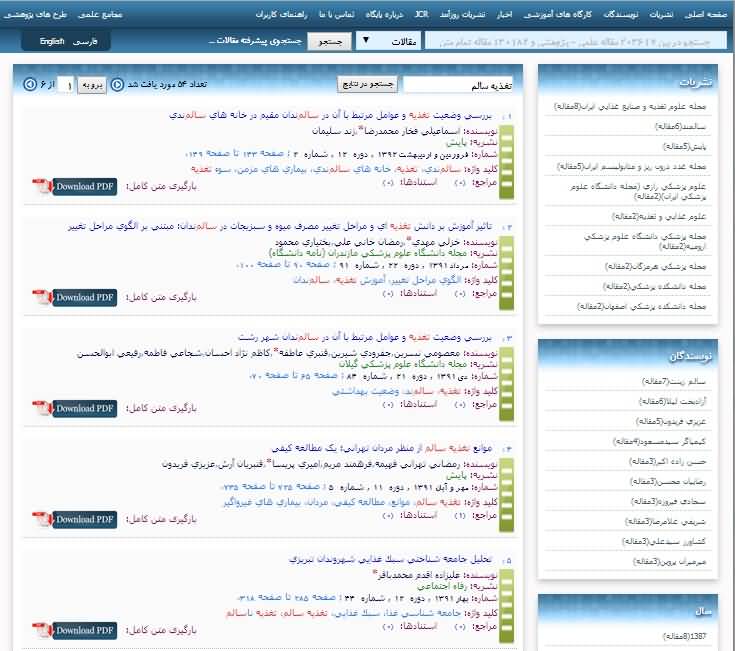This screenshot has height=651, width=735.
Task: Open pages 133–139 link in first result
Action: click(235, 154)
